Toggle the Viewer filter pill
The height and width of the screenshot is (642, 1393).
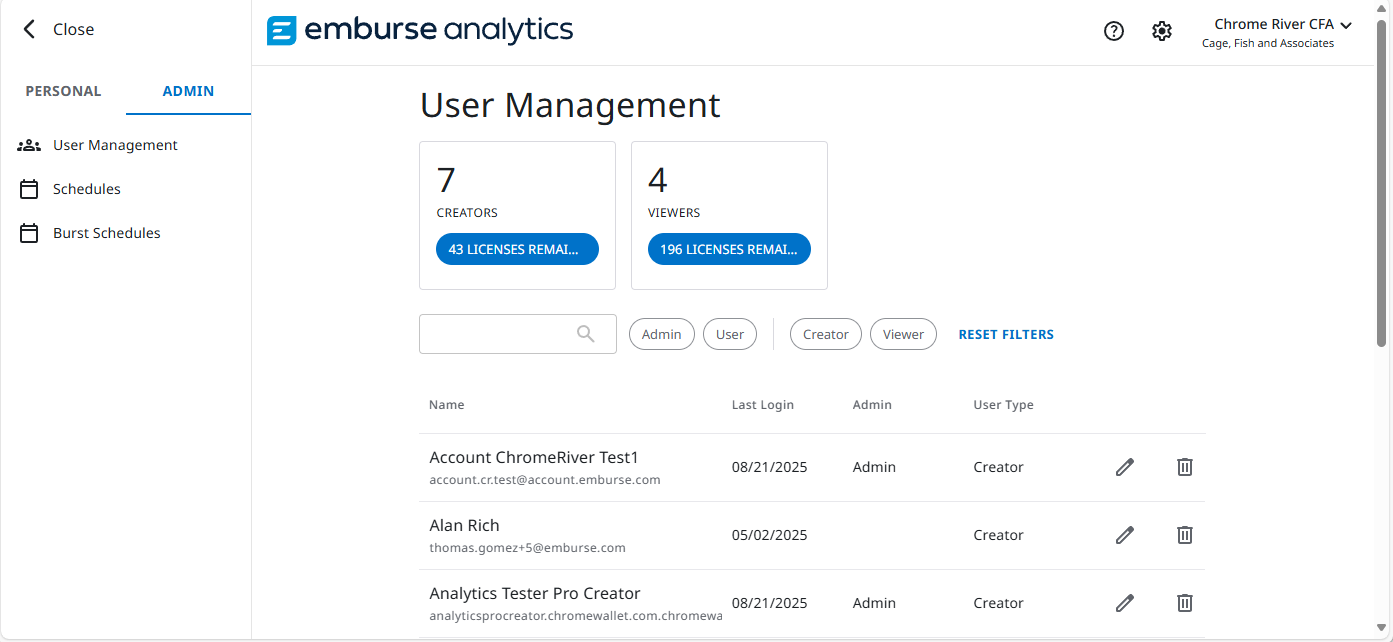pos(902,333)
